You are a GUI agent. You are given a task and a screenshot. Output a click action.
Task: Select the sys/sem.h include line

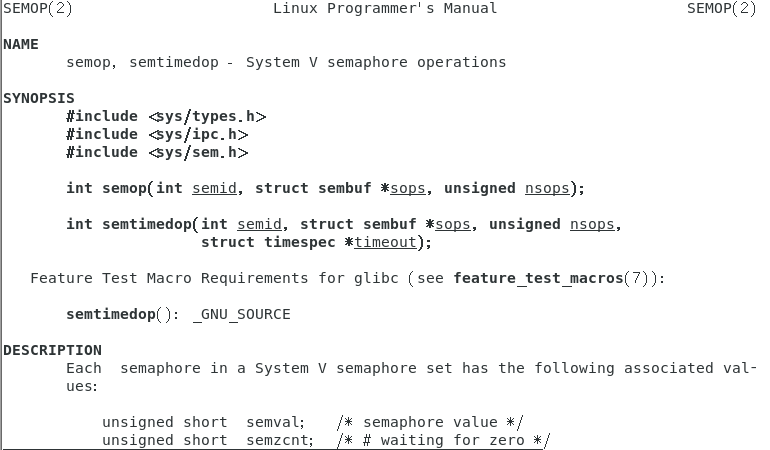[157, 152]
